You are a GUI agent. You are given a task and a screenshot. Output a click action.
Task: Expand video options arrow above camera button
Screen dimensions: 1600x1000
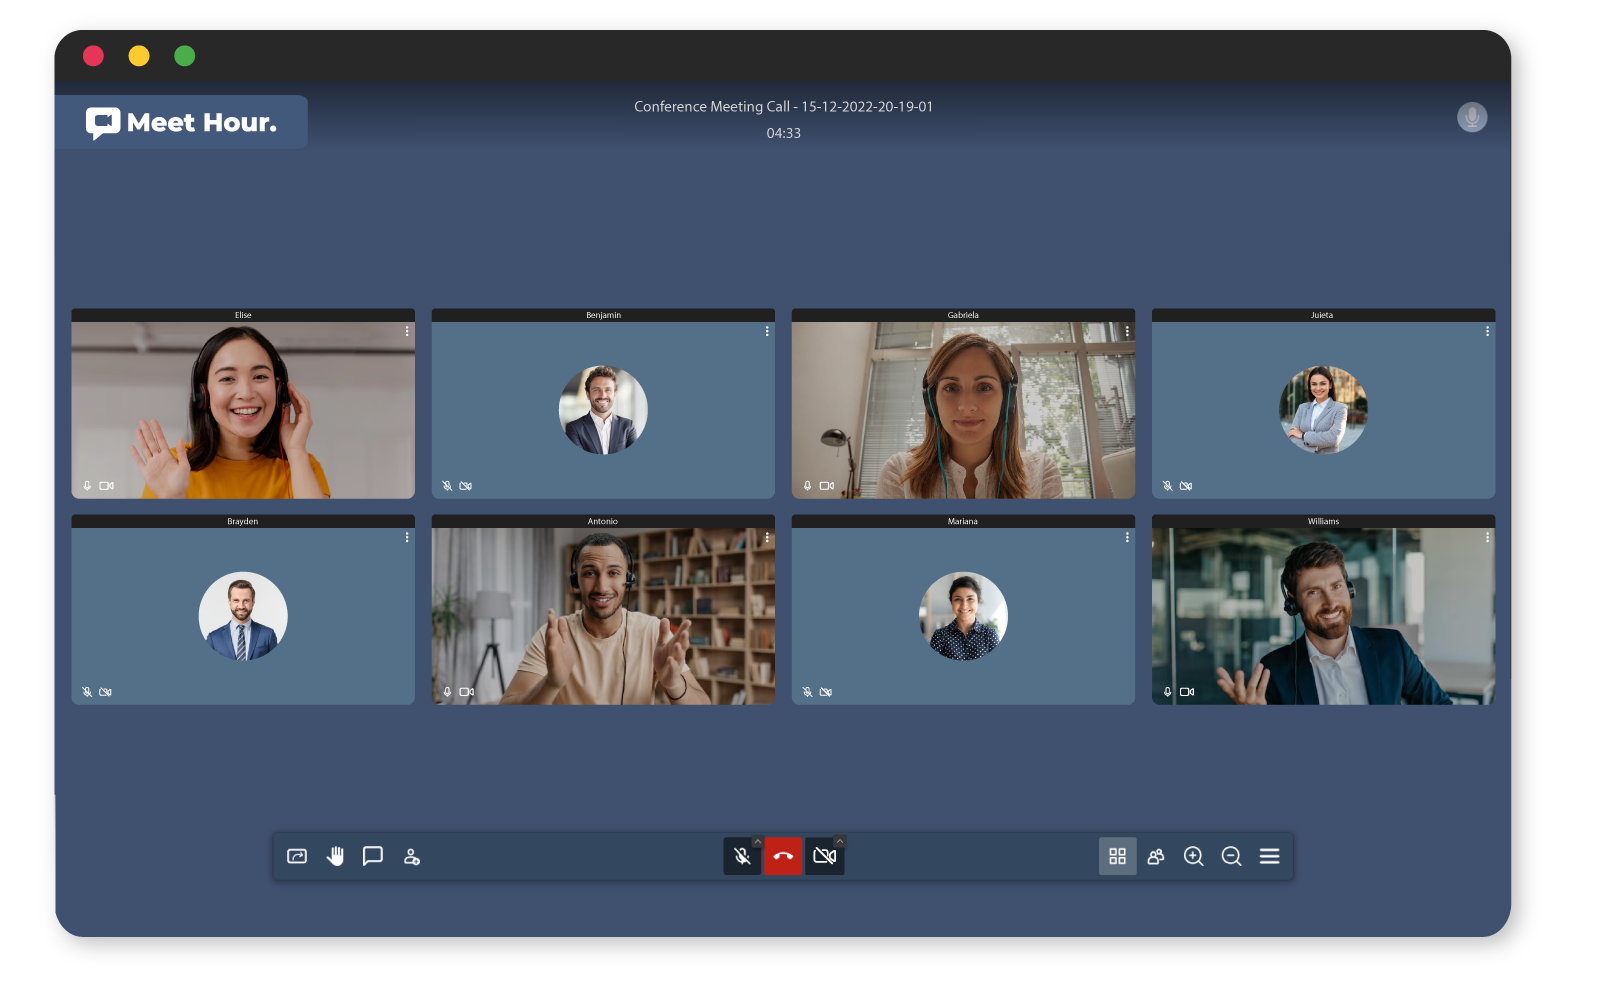(x=840, y=841)
